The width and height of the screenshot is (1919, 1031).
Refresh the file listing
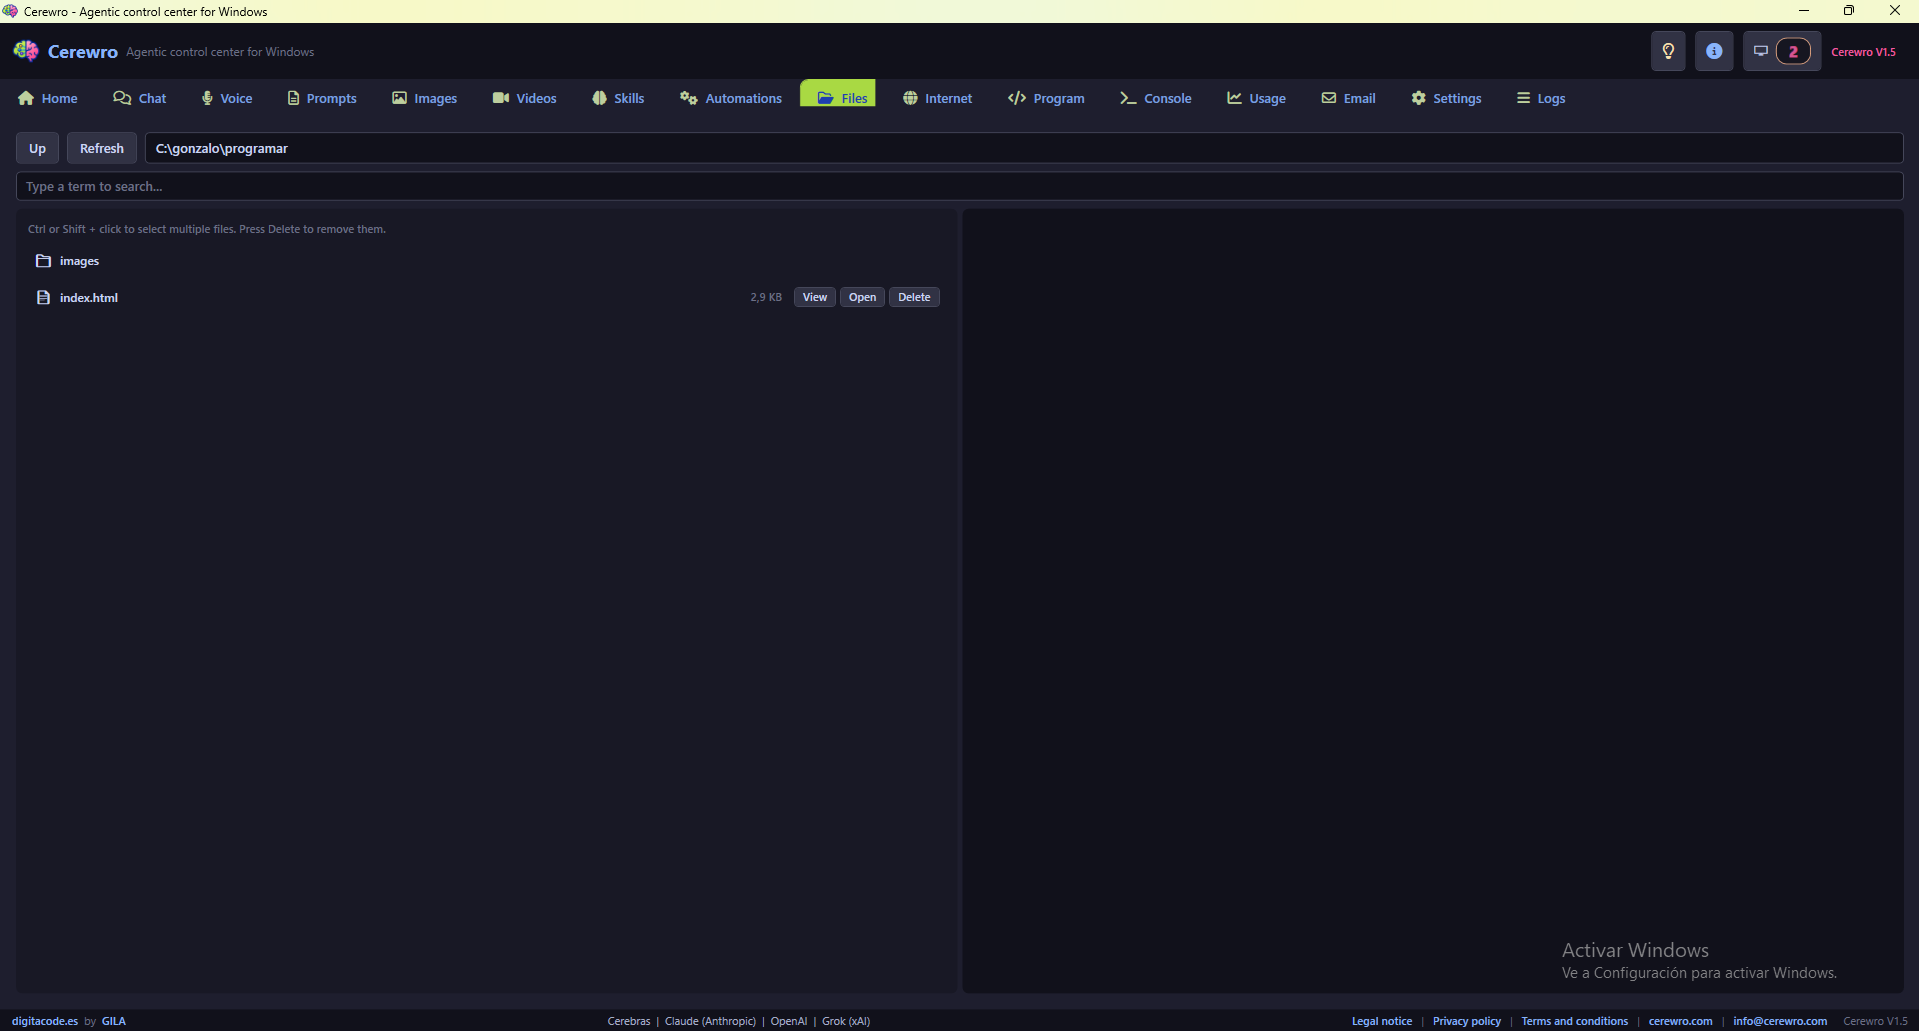101,147
